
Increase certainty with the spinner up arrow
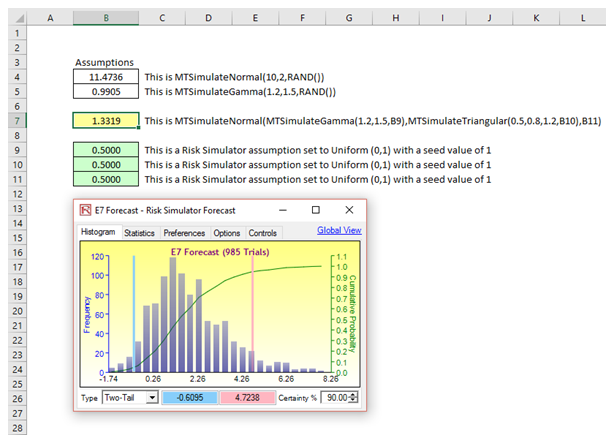click(x=353, y=395)
